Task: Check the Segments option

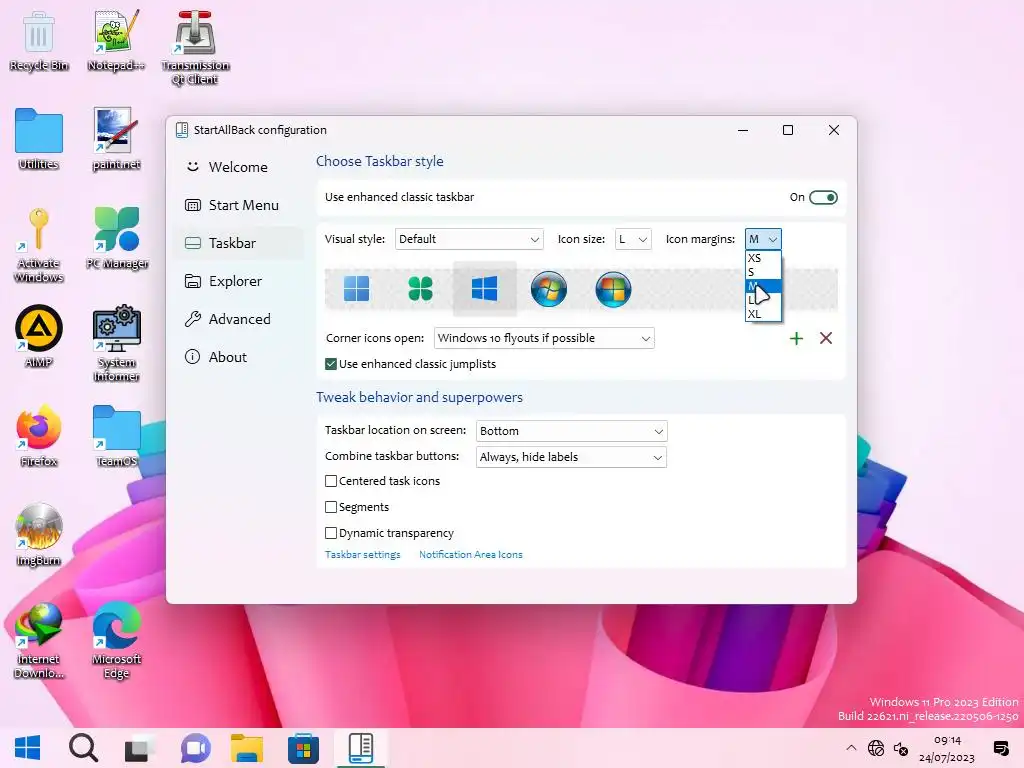Action: point(331,507)
